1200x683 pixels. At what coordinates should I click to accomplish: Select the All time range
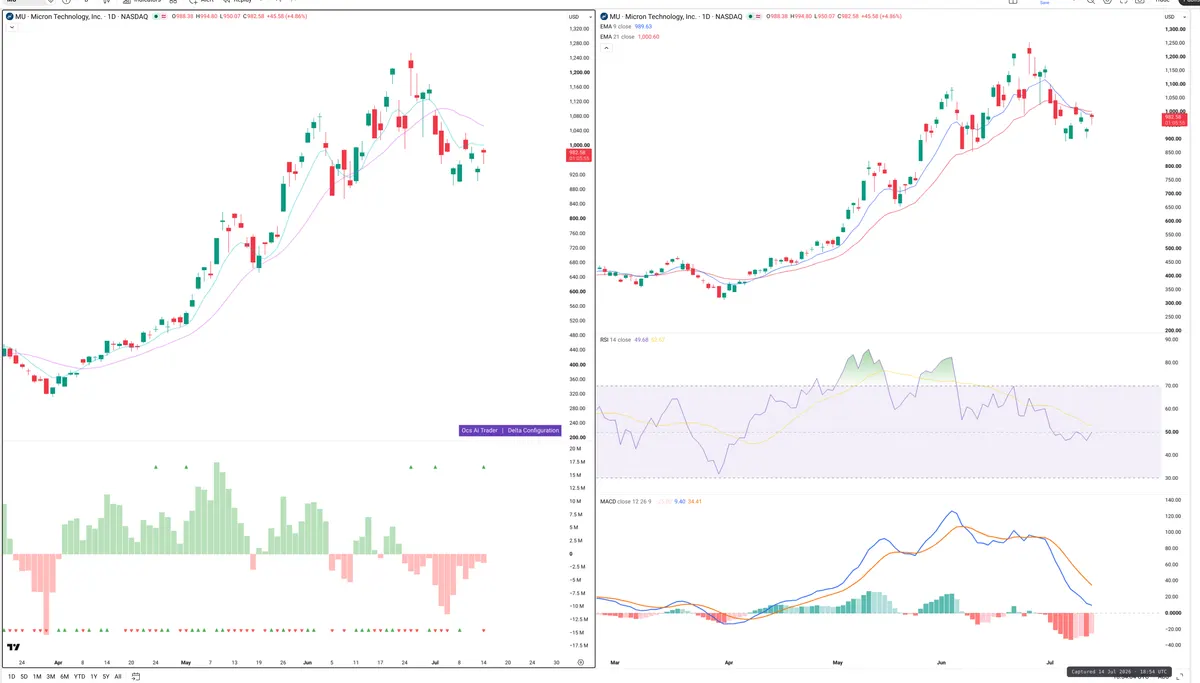pos(118,676)
